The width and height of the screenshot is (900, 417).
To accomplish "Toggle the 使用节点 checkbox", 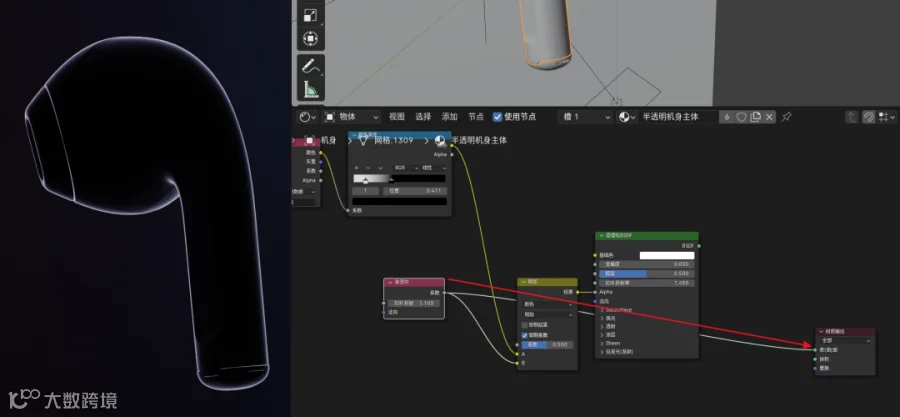I will coord(497,117).
